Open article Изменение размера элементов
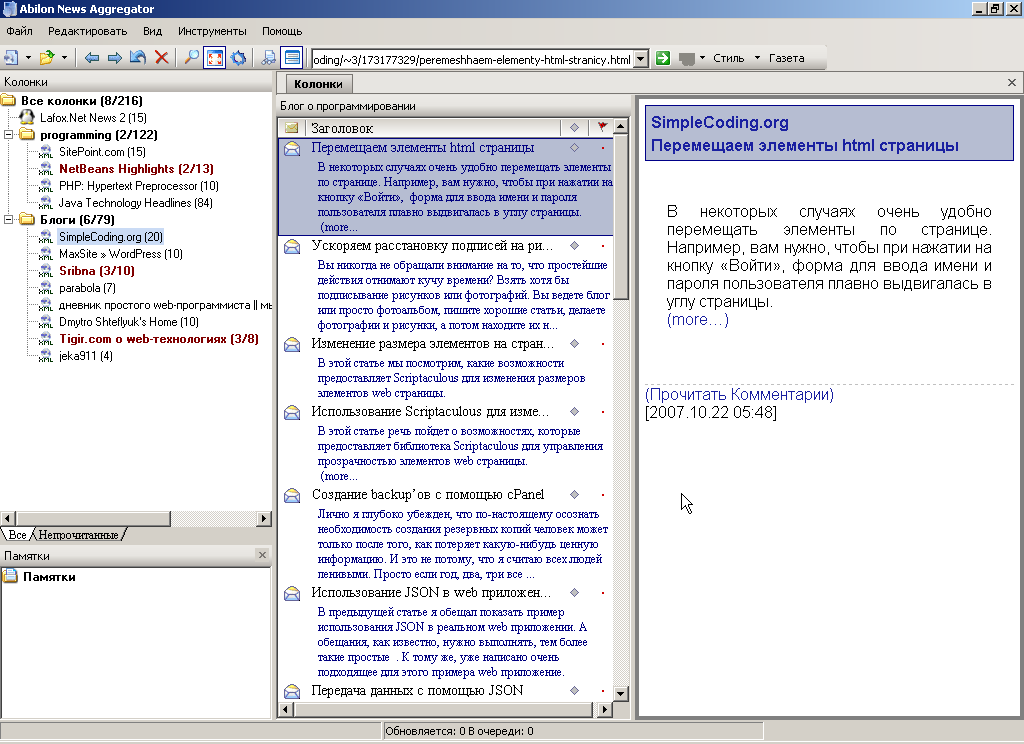This screenshot has width=1024, height=744. coord(432,344)
